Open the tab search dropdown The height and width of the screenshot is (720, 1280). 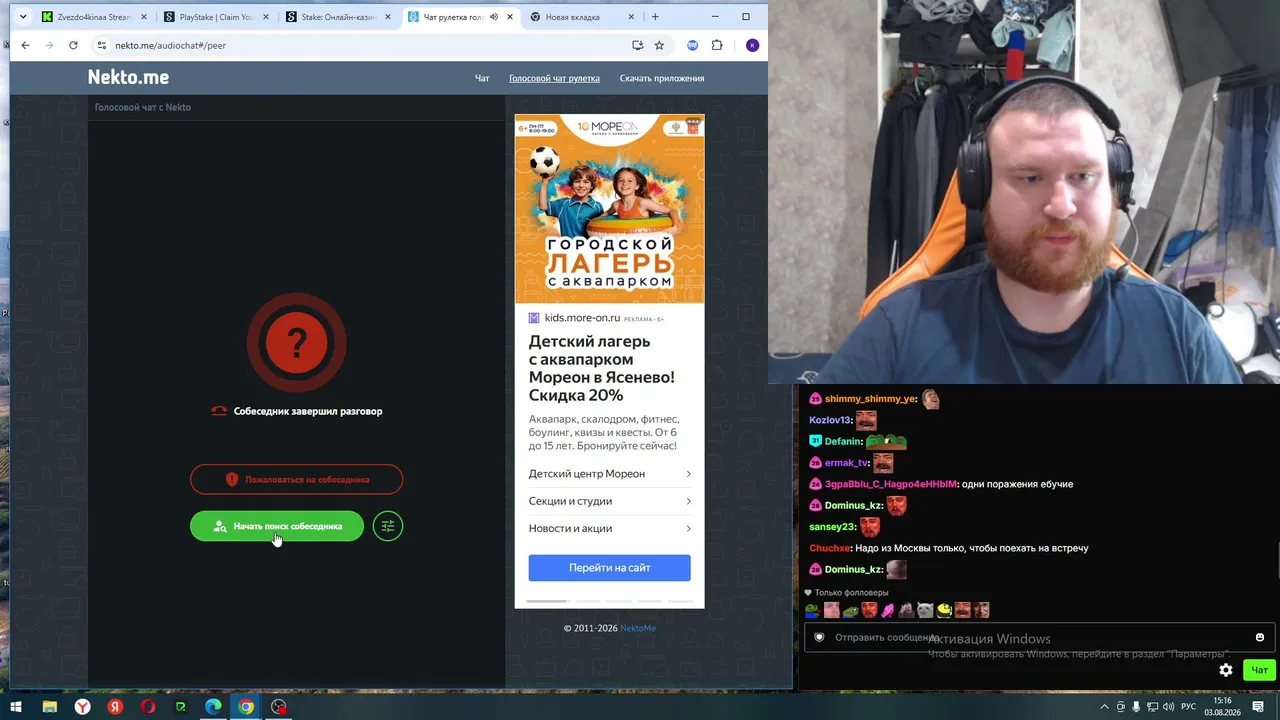point(23,17)
